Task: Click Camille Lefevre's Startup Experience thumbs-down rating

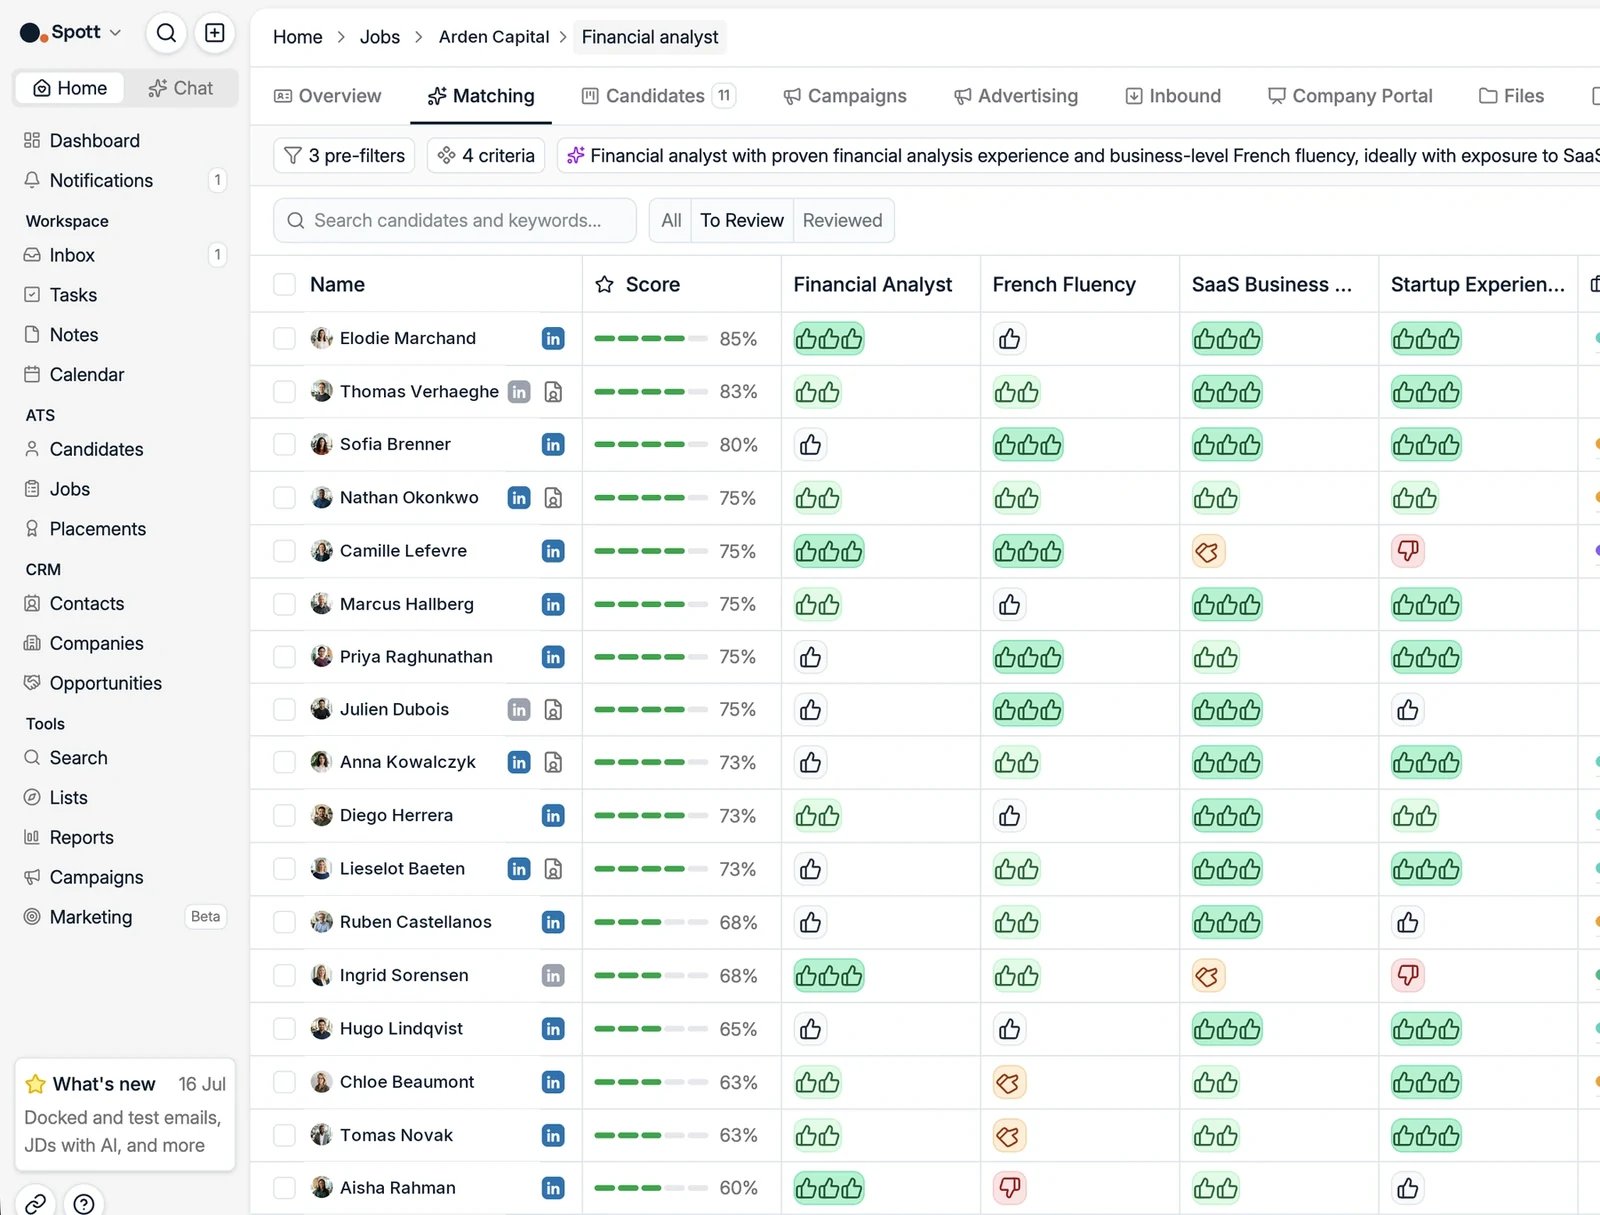Action: (x=1408, y=551)
